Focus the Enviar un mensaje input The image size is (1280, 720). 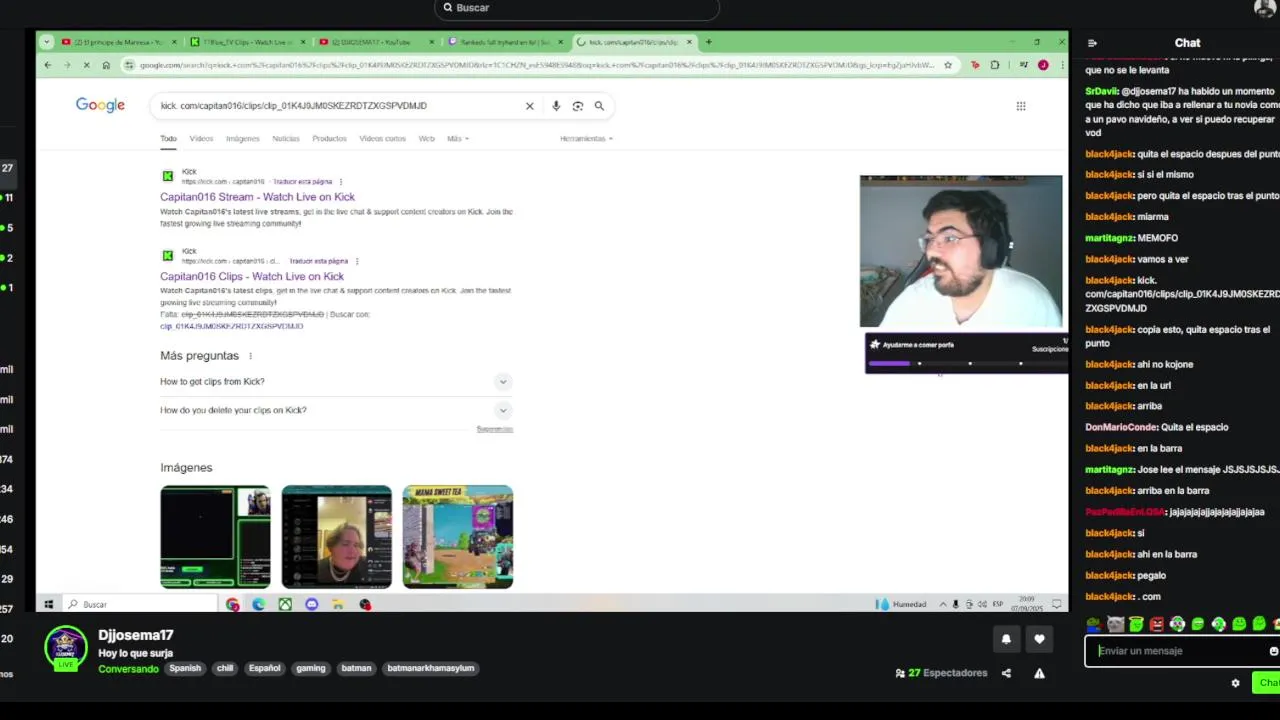pyautogui.click(x=1180, y=651)
